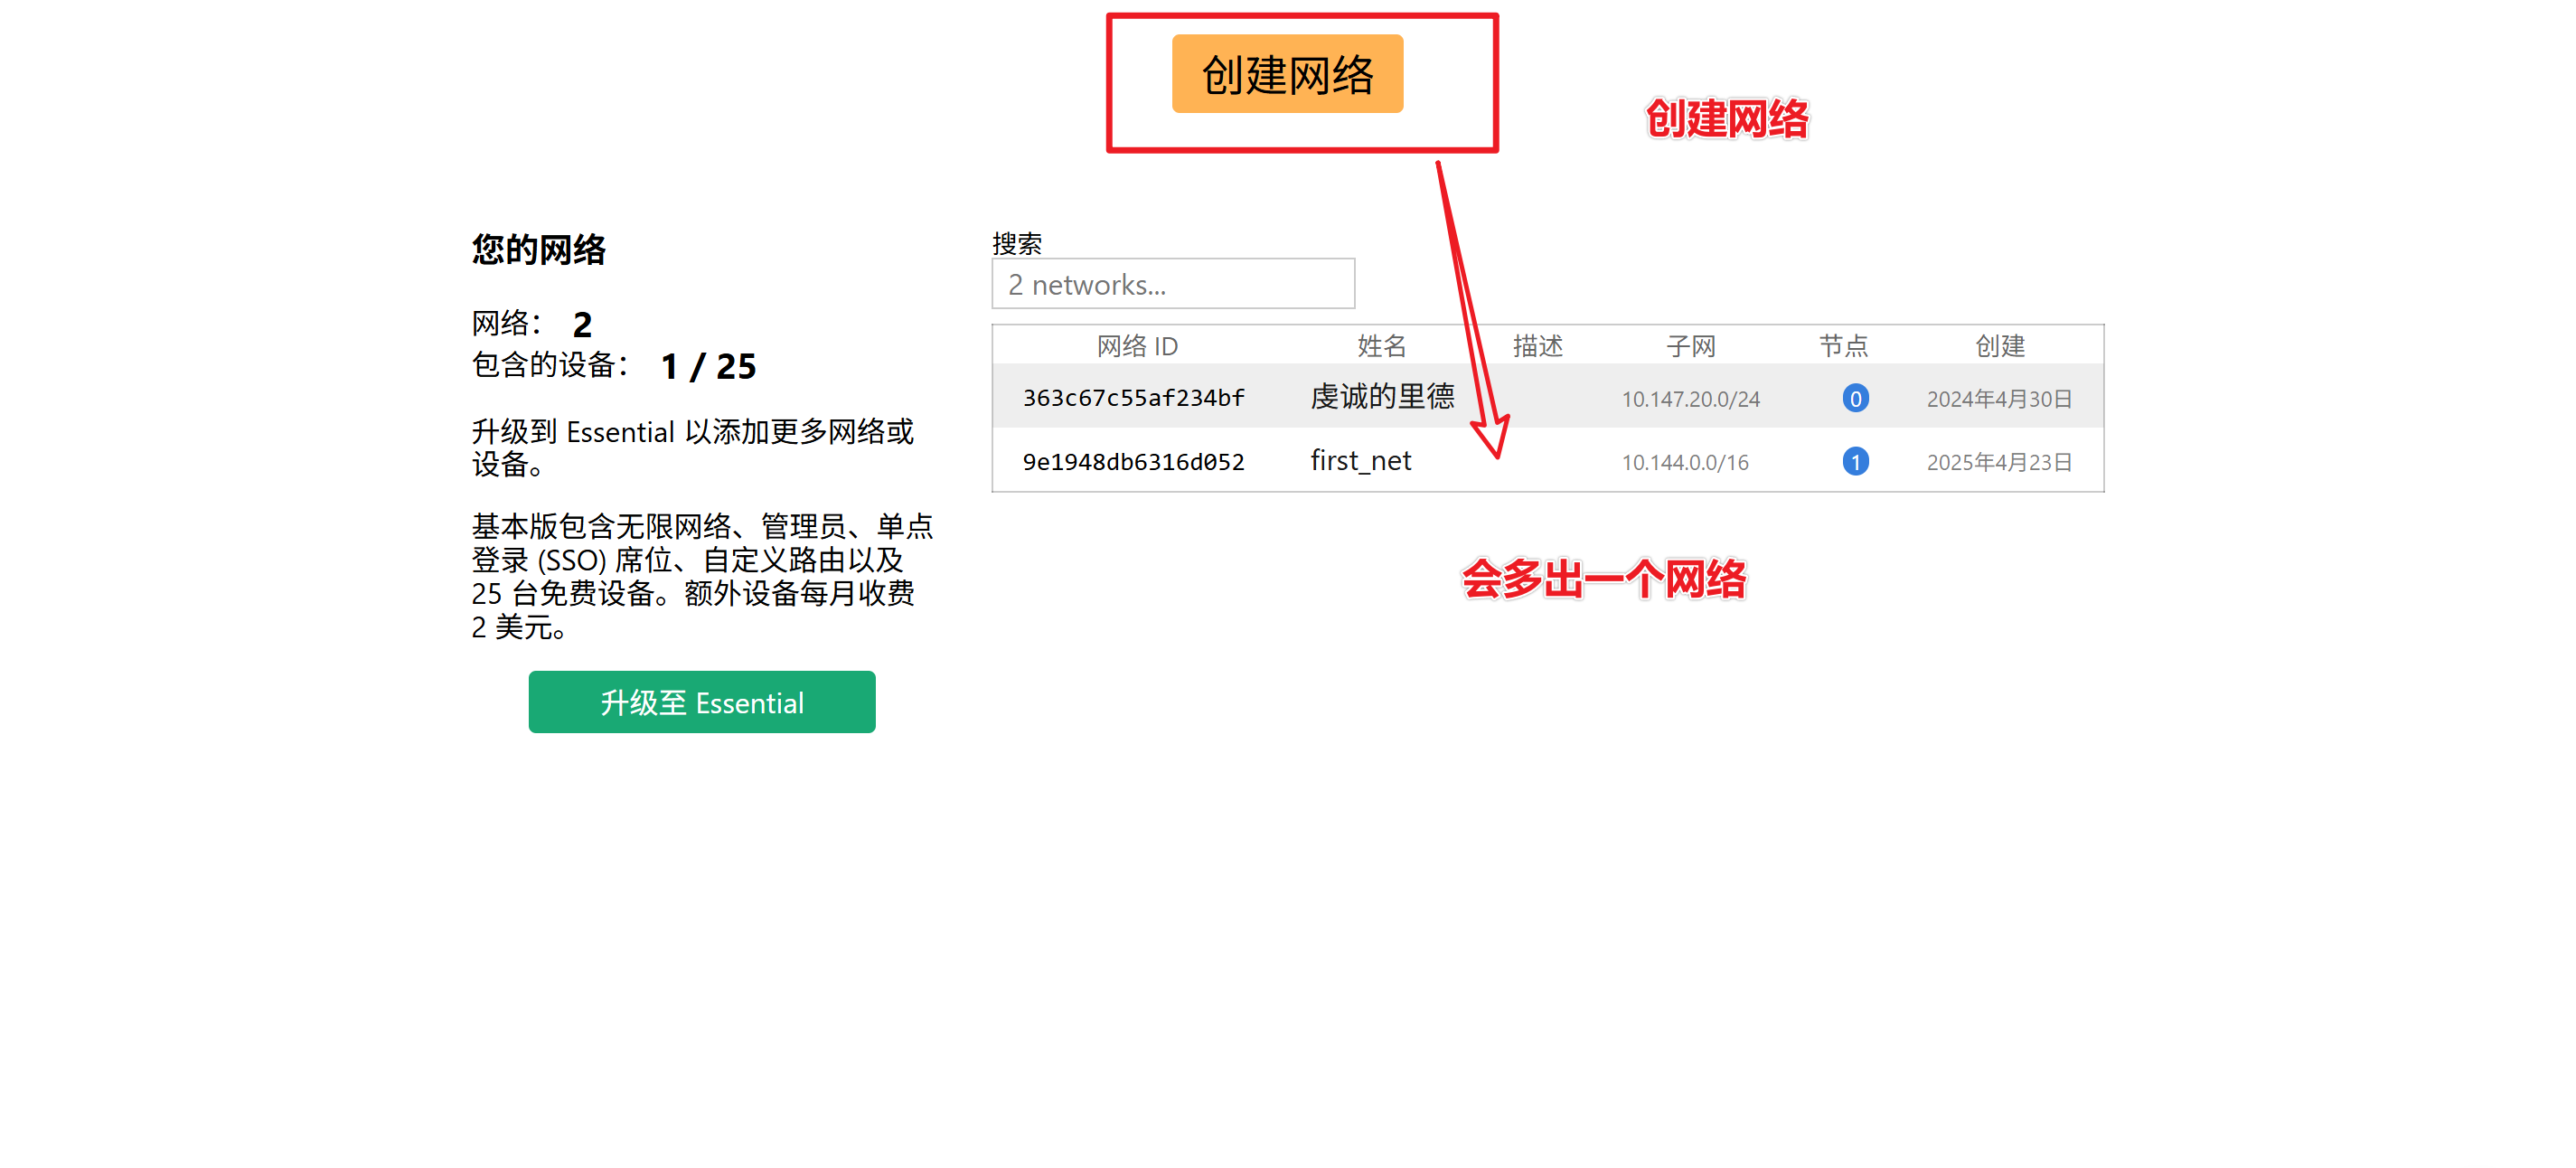Click the orange 创建网络 button

[x=1287, y=74]
